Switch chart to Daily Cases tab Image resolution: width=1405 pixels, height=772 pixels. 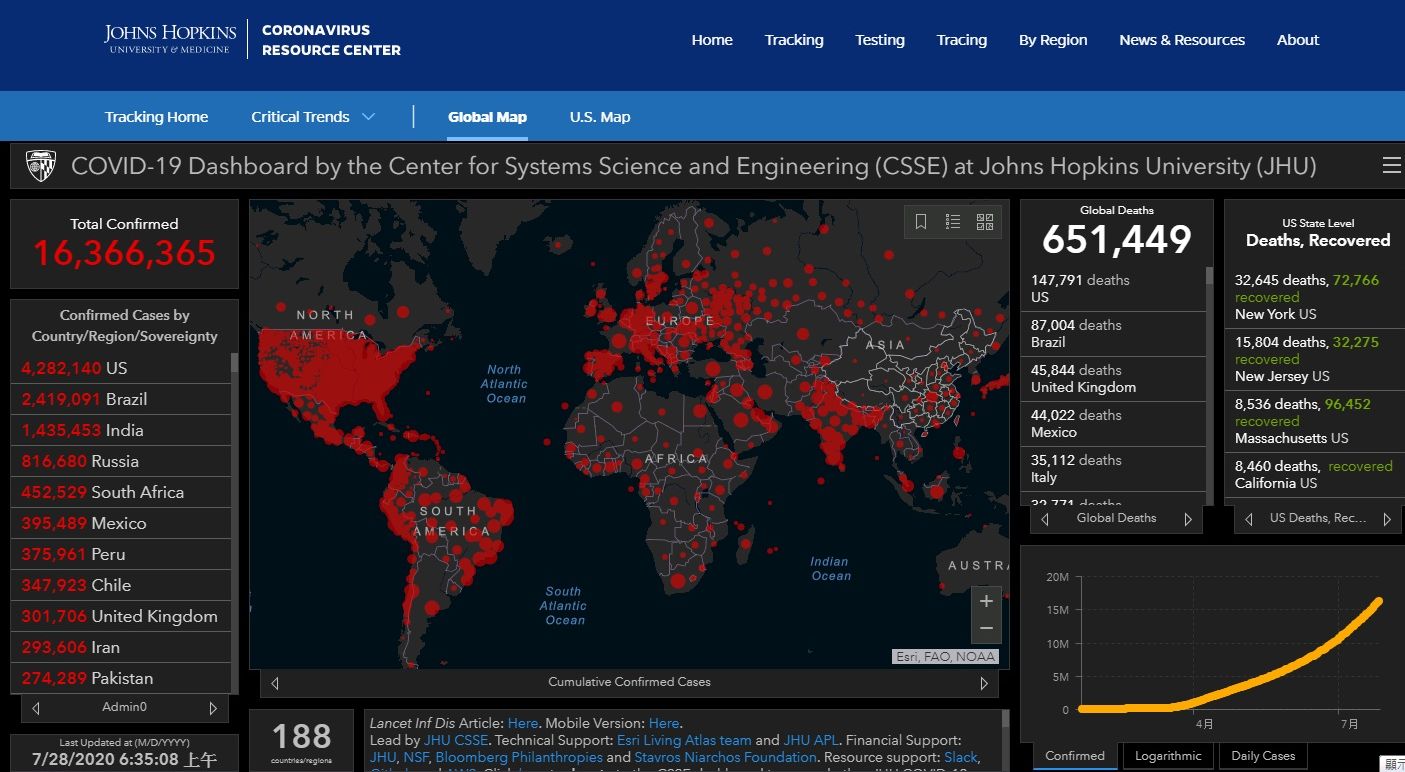tap(1263, 756)
